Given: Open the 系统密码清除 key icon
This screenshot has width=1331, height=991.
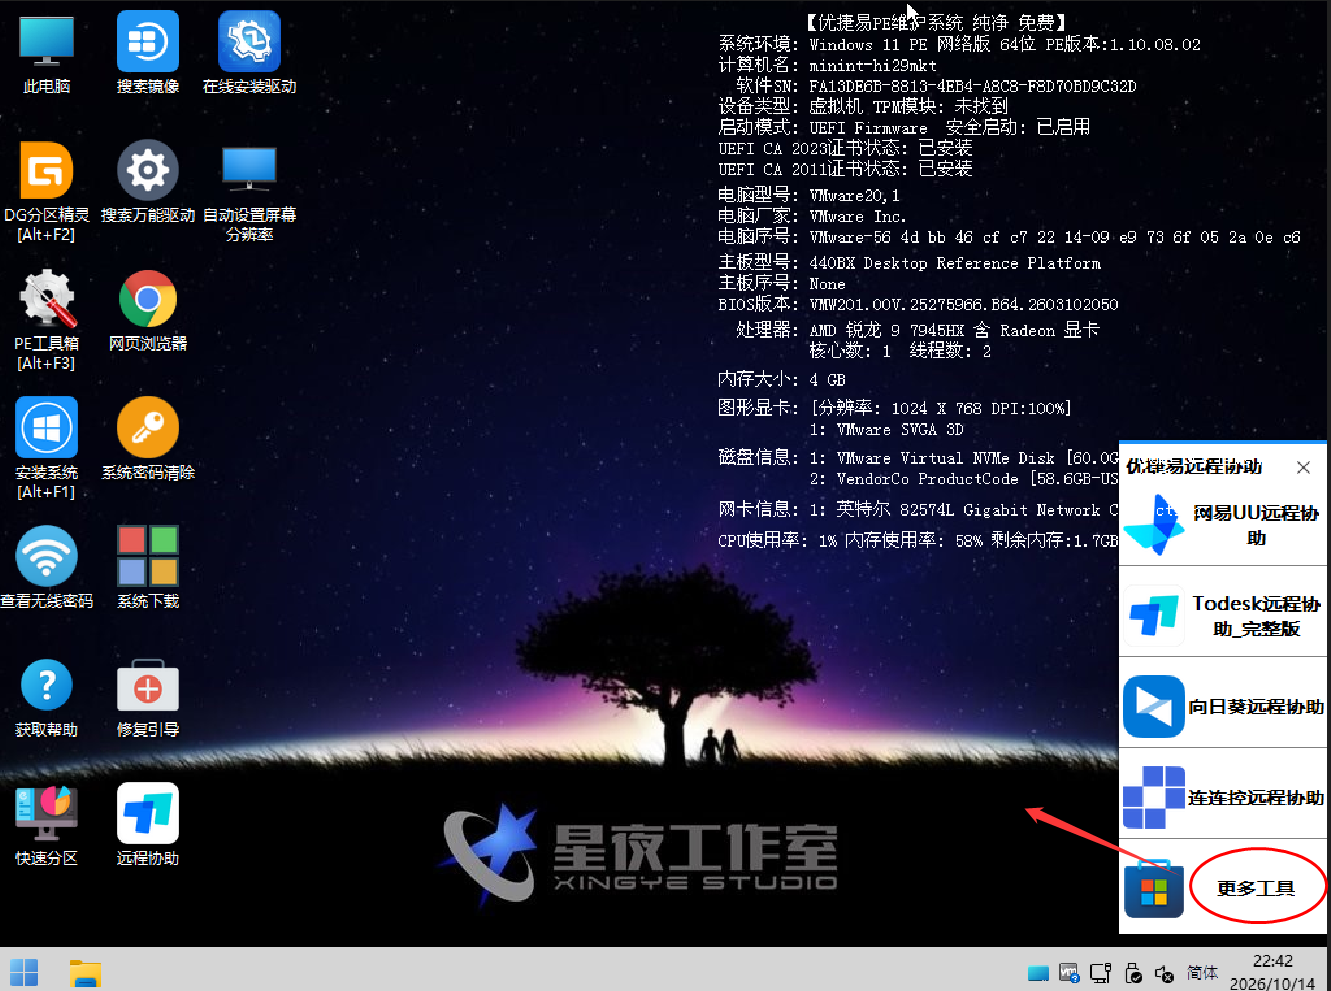Looking at the screenshot, I should click(x=148, y=438).
